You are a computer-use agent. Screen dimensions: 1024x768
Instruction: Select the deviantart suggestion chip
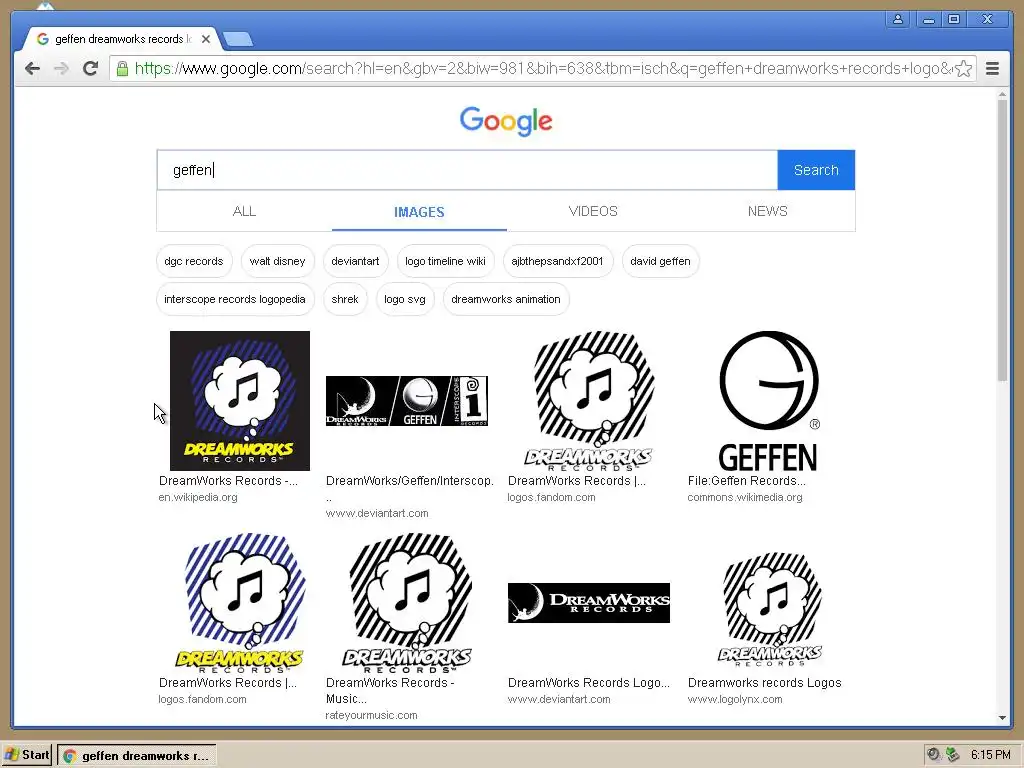[x=355, y=261]
